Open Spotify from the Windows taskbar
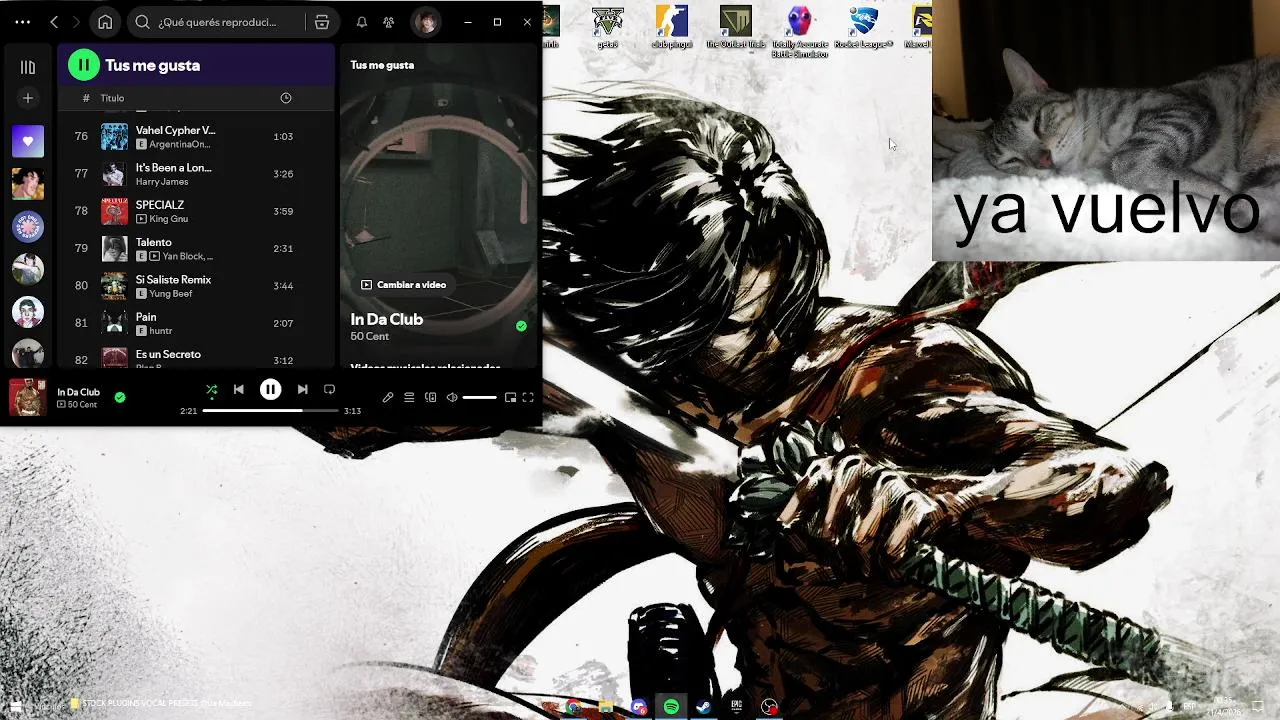This screenshot has width=1280, height=720. (x=671, y=706)
